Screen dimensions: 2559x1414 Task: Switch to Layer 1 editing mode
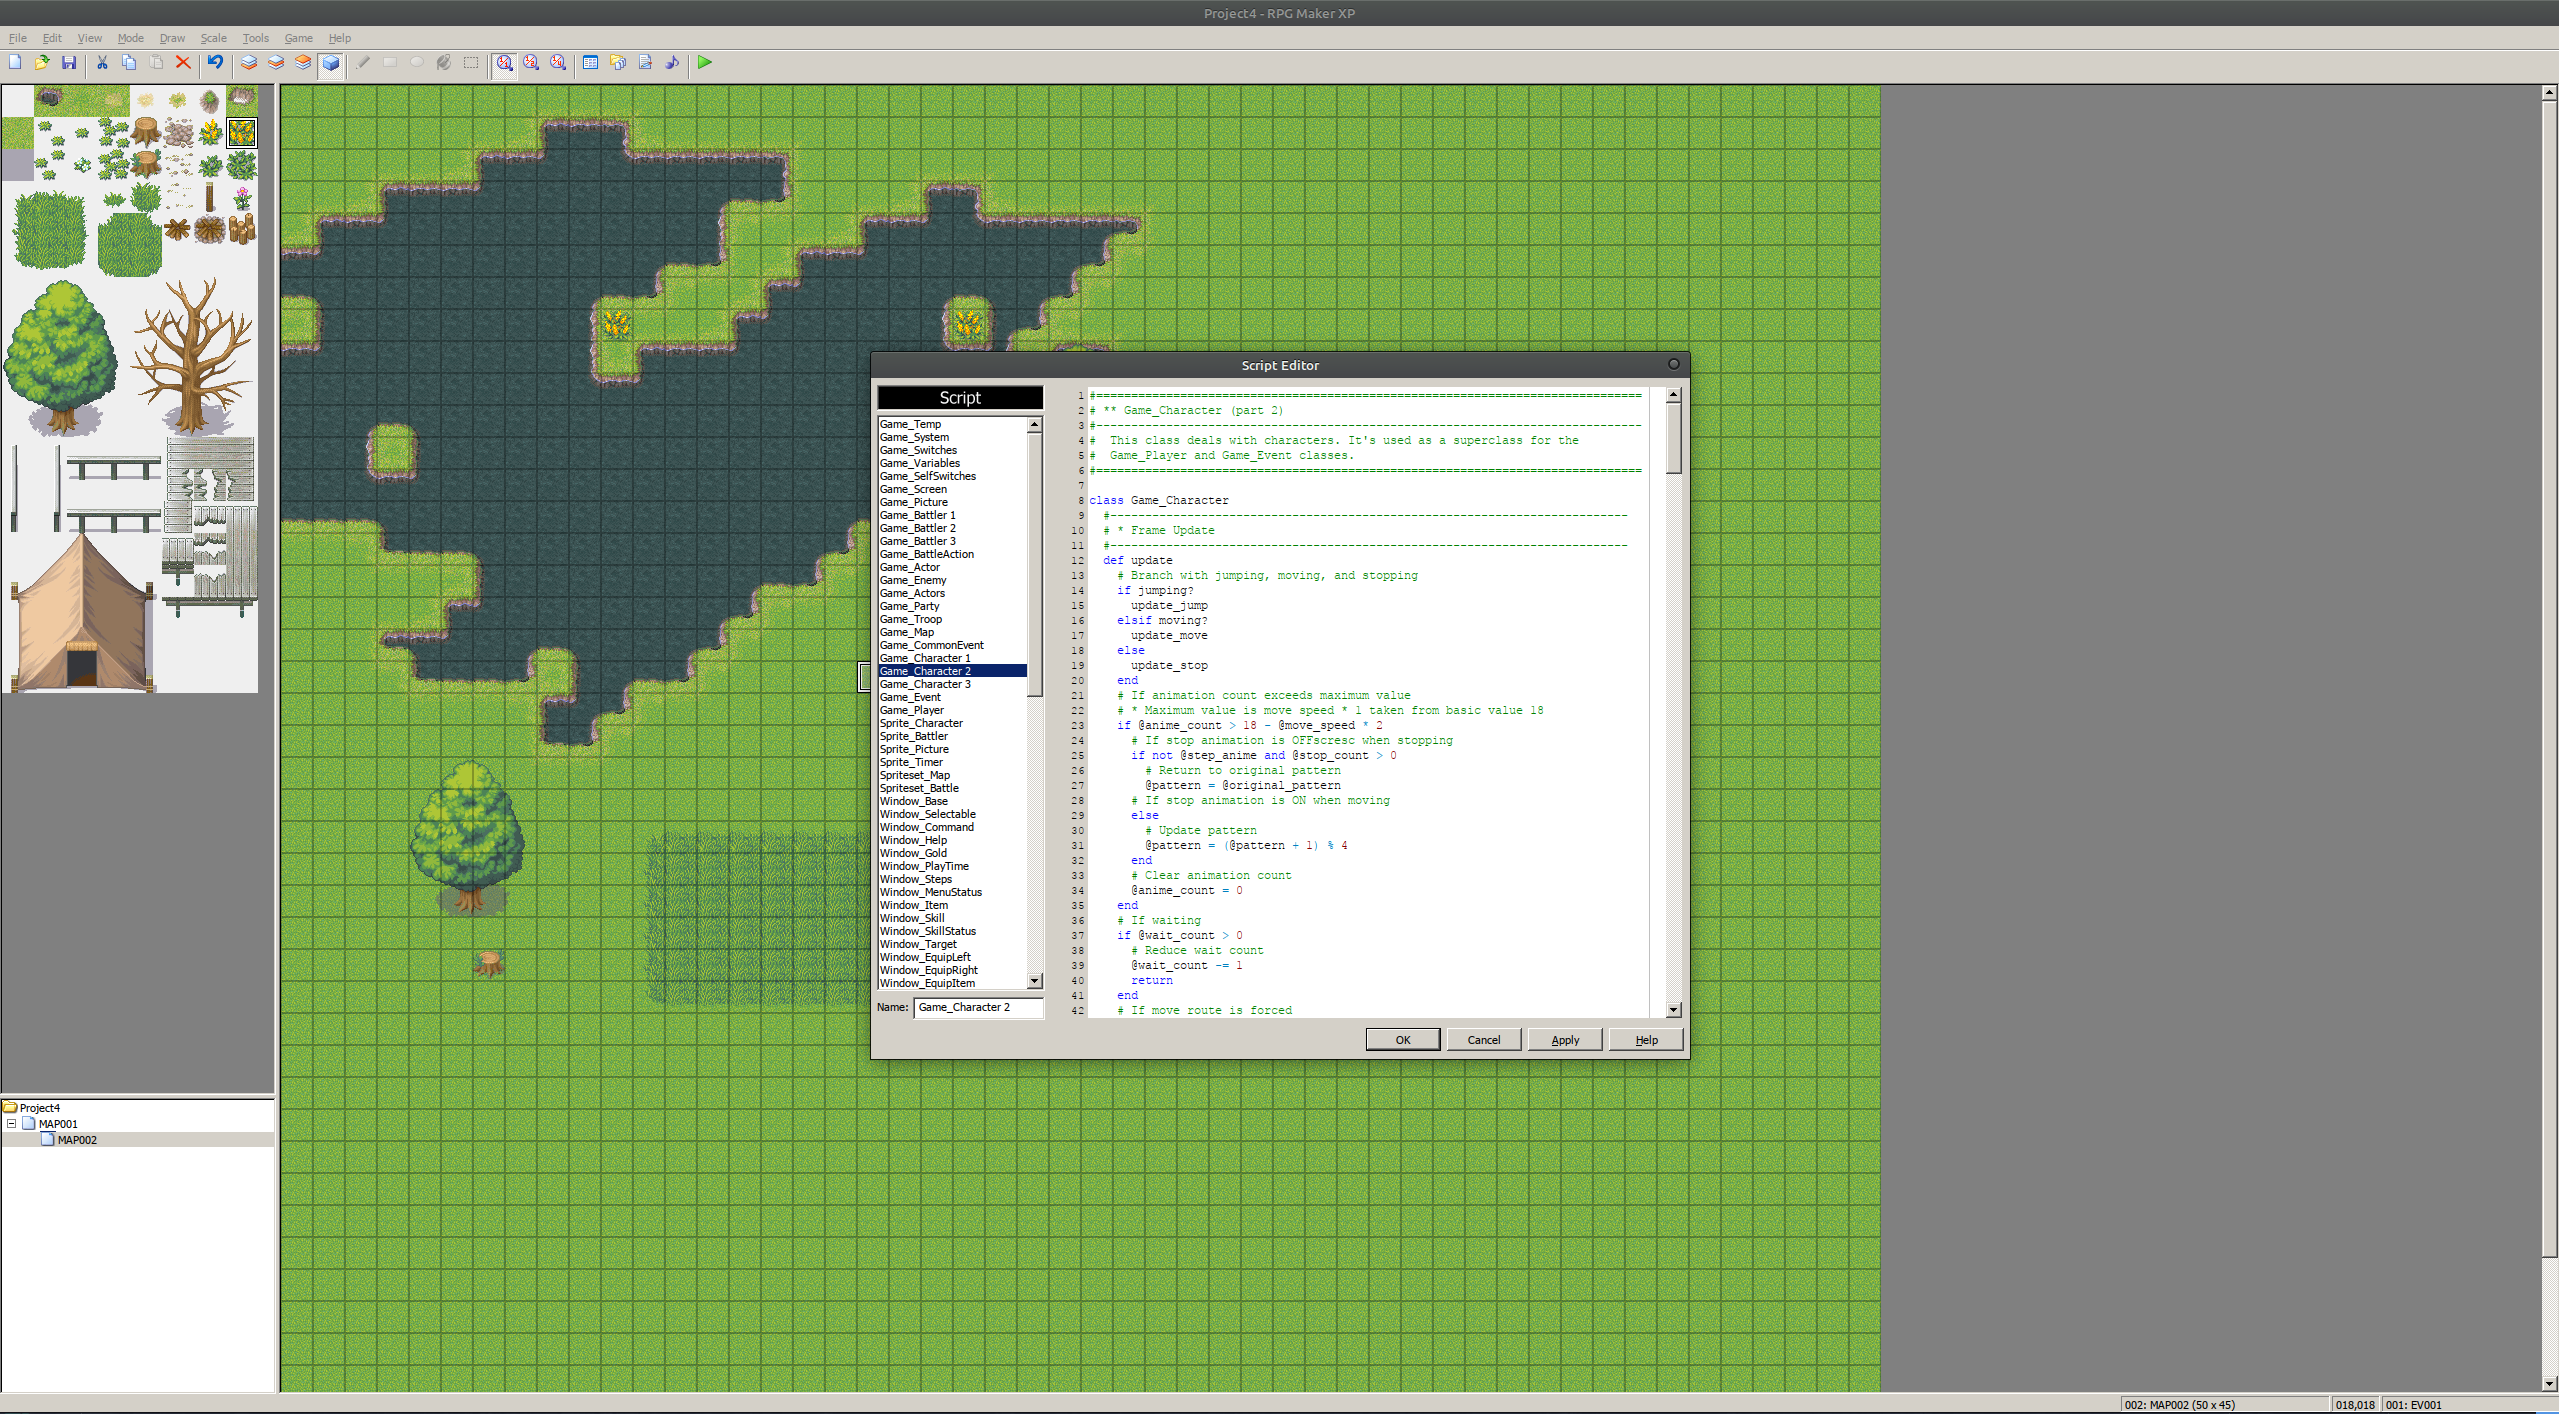249,62
